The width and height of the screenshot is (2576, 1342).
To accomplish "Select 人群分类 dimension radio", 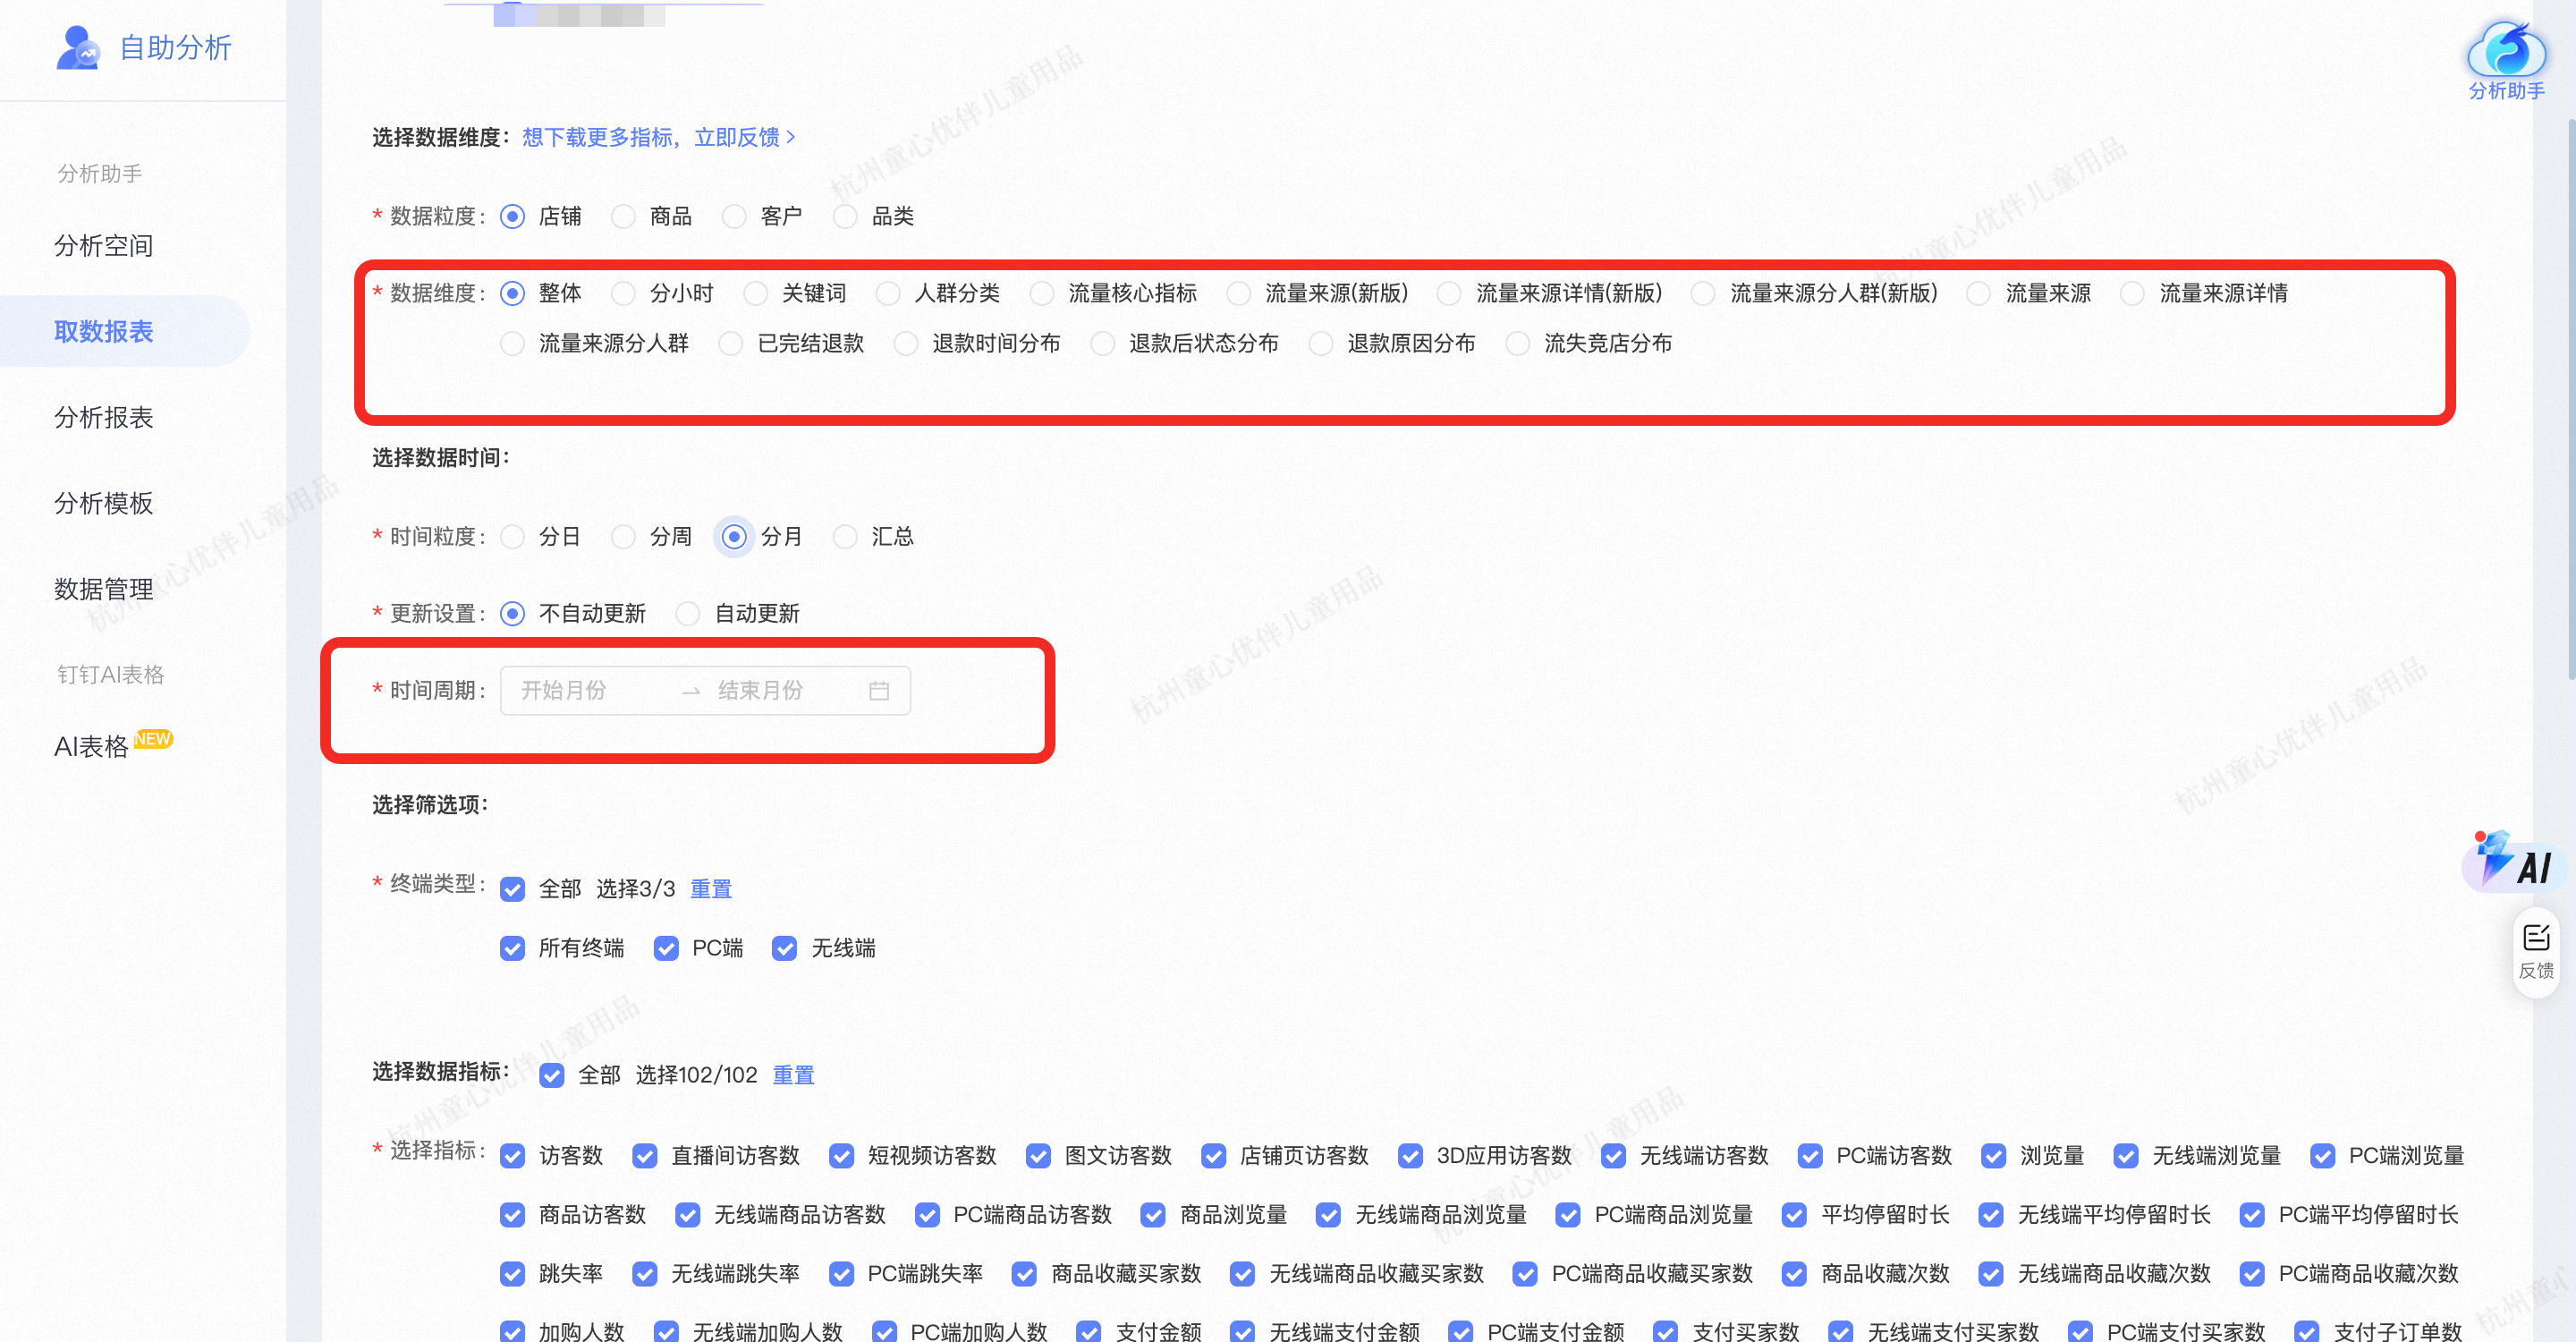I will pyautogui.click(x=888, y=294).
